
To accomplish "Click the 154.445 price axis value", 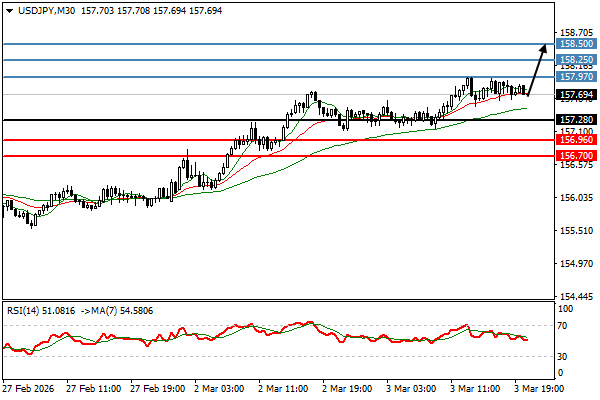I will [x=576, y=297].
